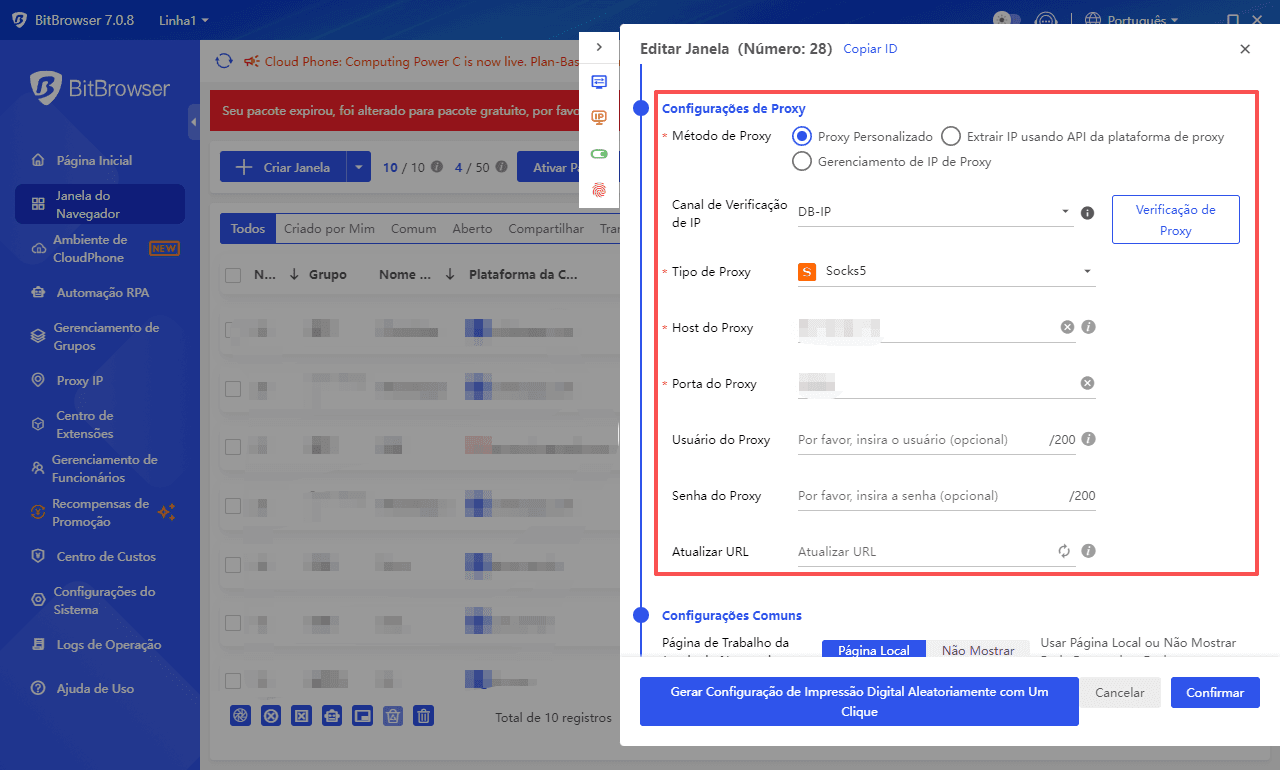Screen dimensions: 1280x770
Task: Choose Gerenciamento de IP de Proxy option
Action: (801, 161)
